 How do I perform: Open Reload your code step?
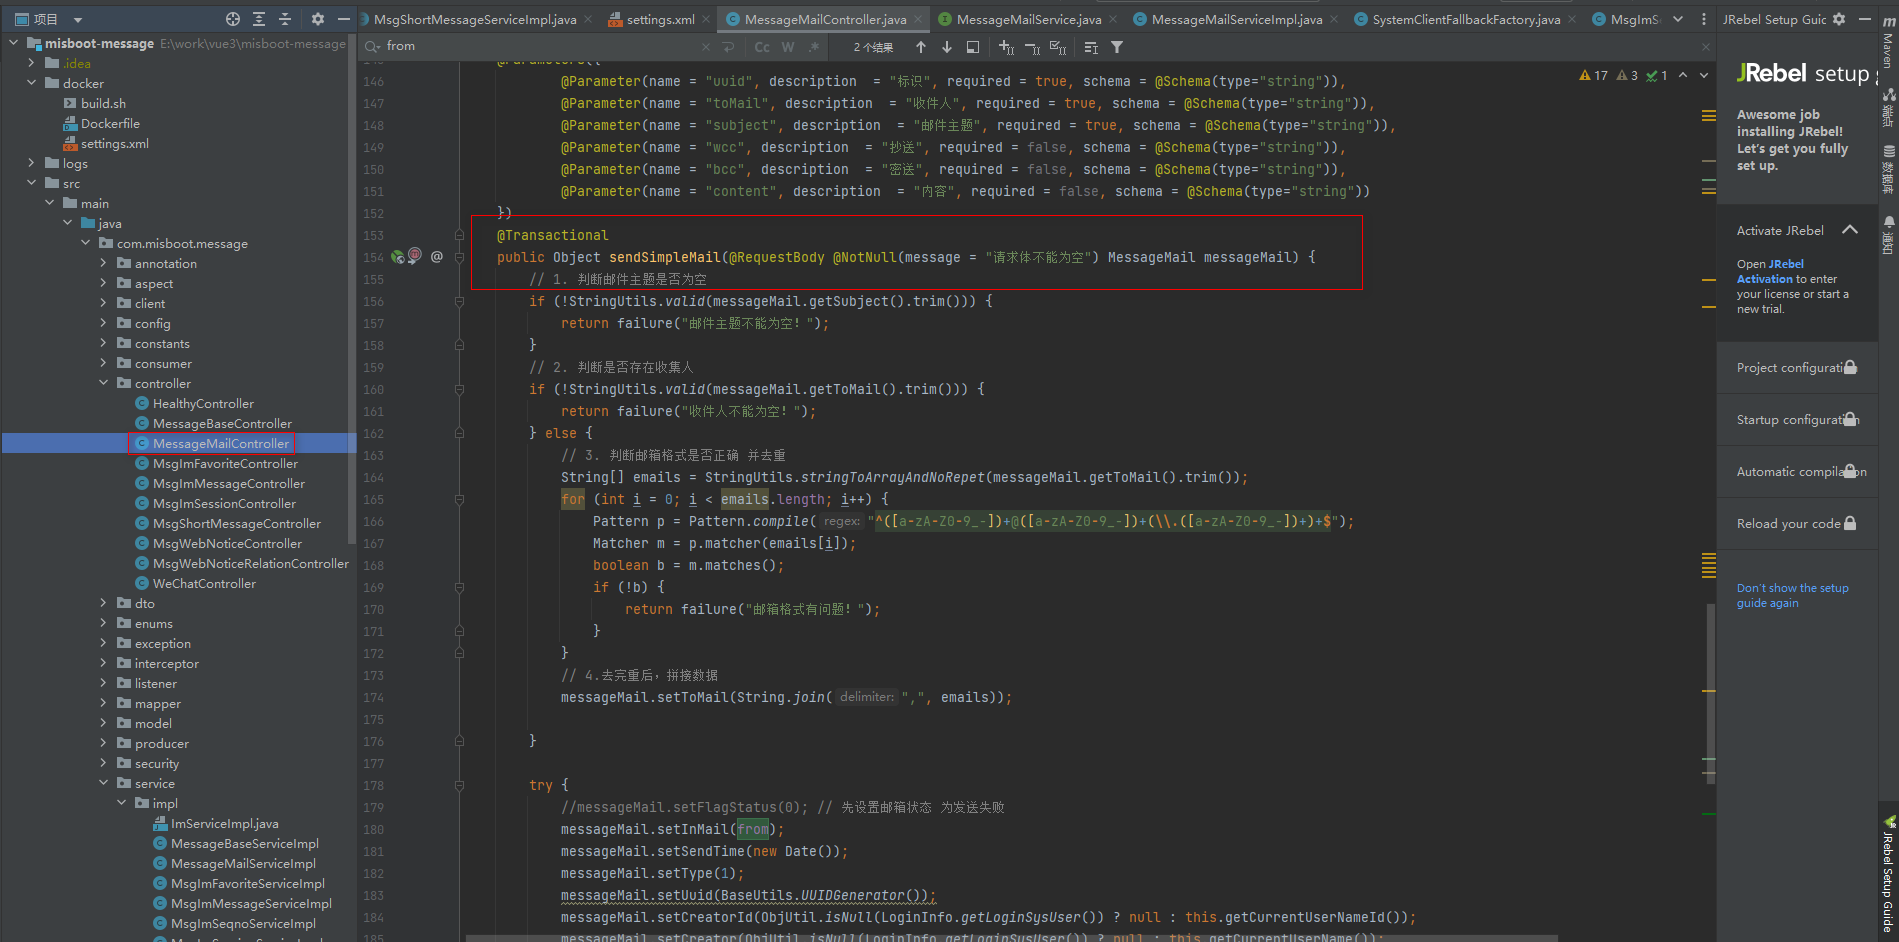coord(1797,524)
